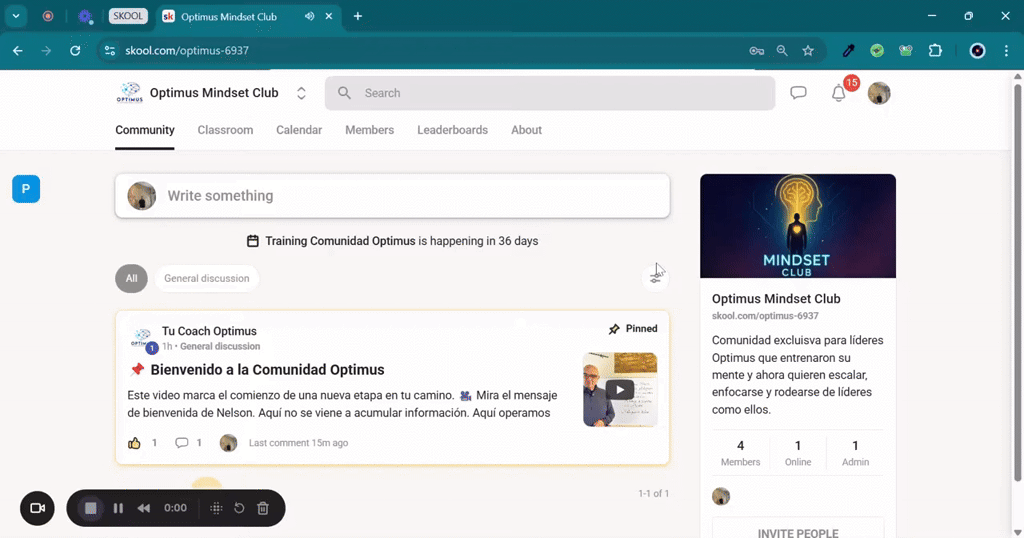The image size is (1024, 538).
Task: Switch to the Community tab
Action: pos(145,130)
